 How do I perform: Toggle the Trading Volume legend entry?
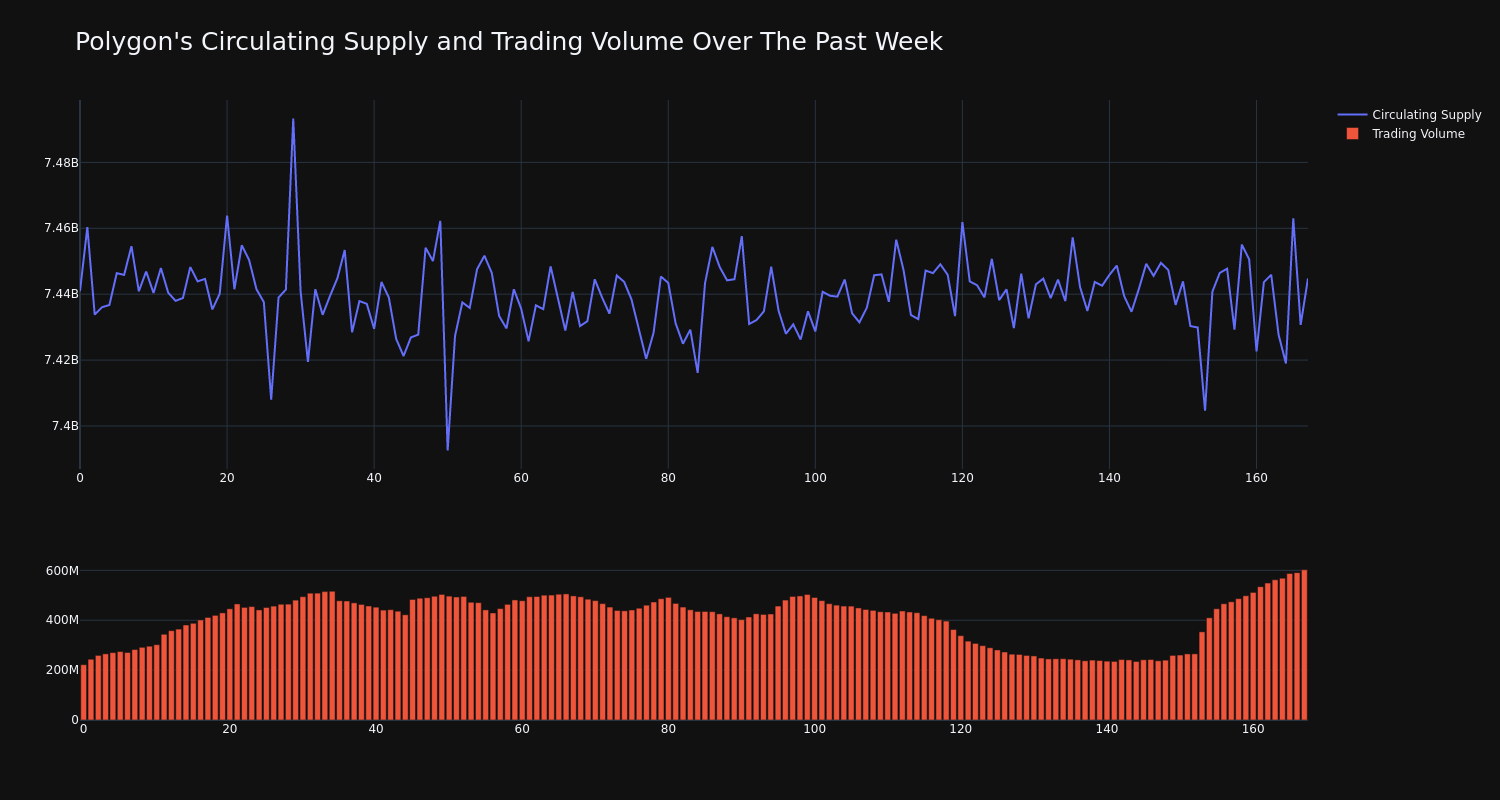pos(1405,134)
